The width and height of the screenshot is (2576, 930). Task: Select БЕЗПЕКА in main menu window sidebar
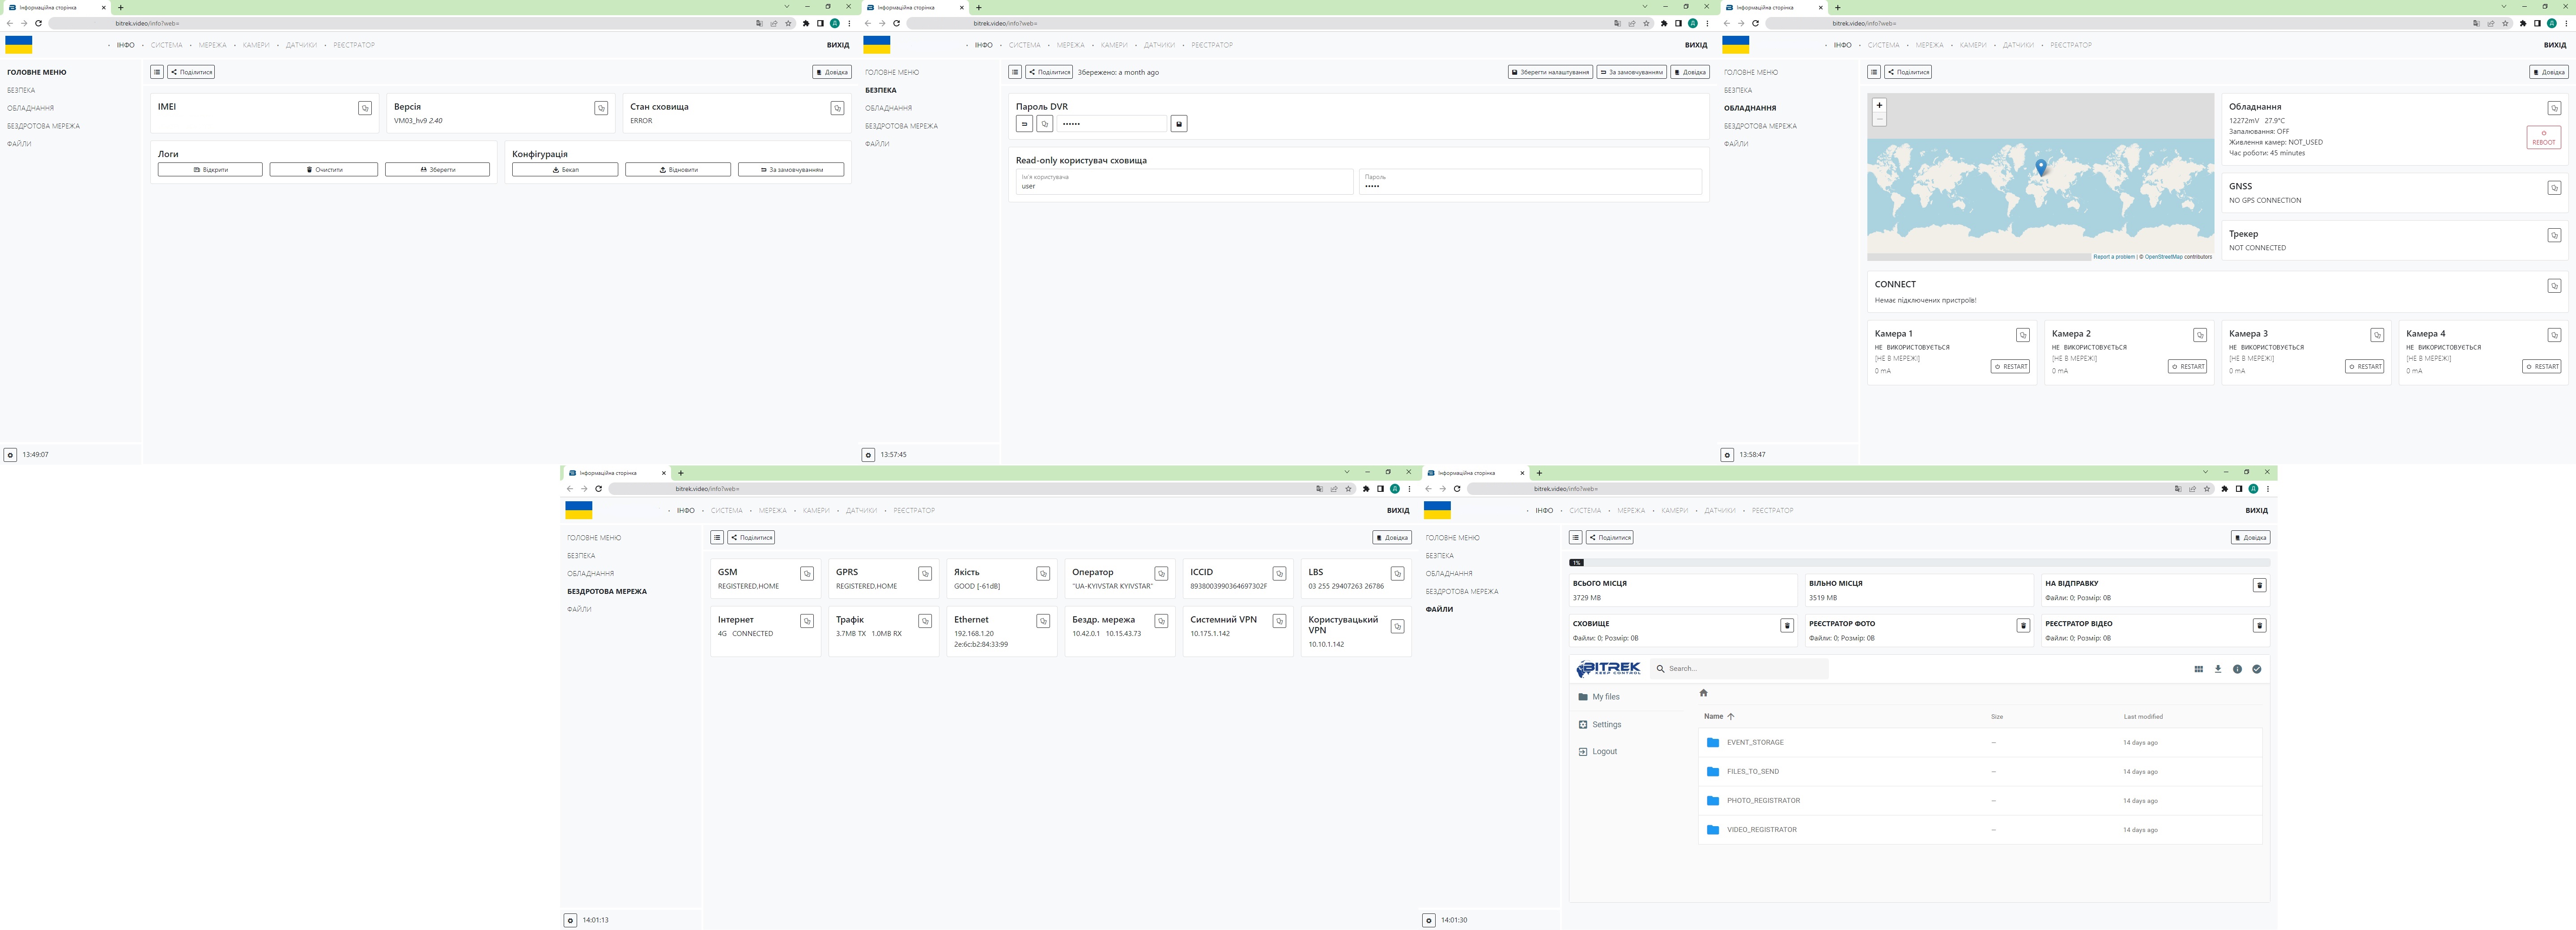click(x=21, y=90)
